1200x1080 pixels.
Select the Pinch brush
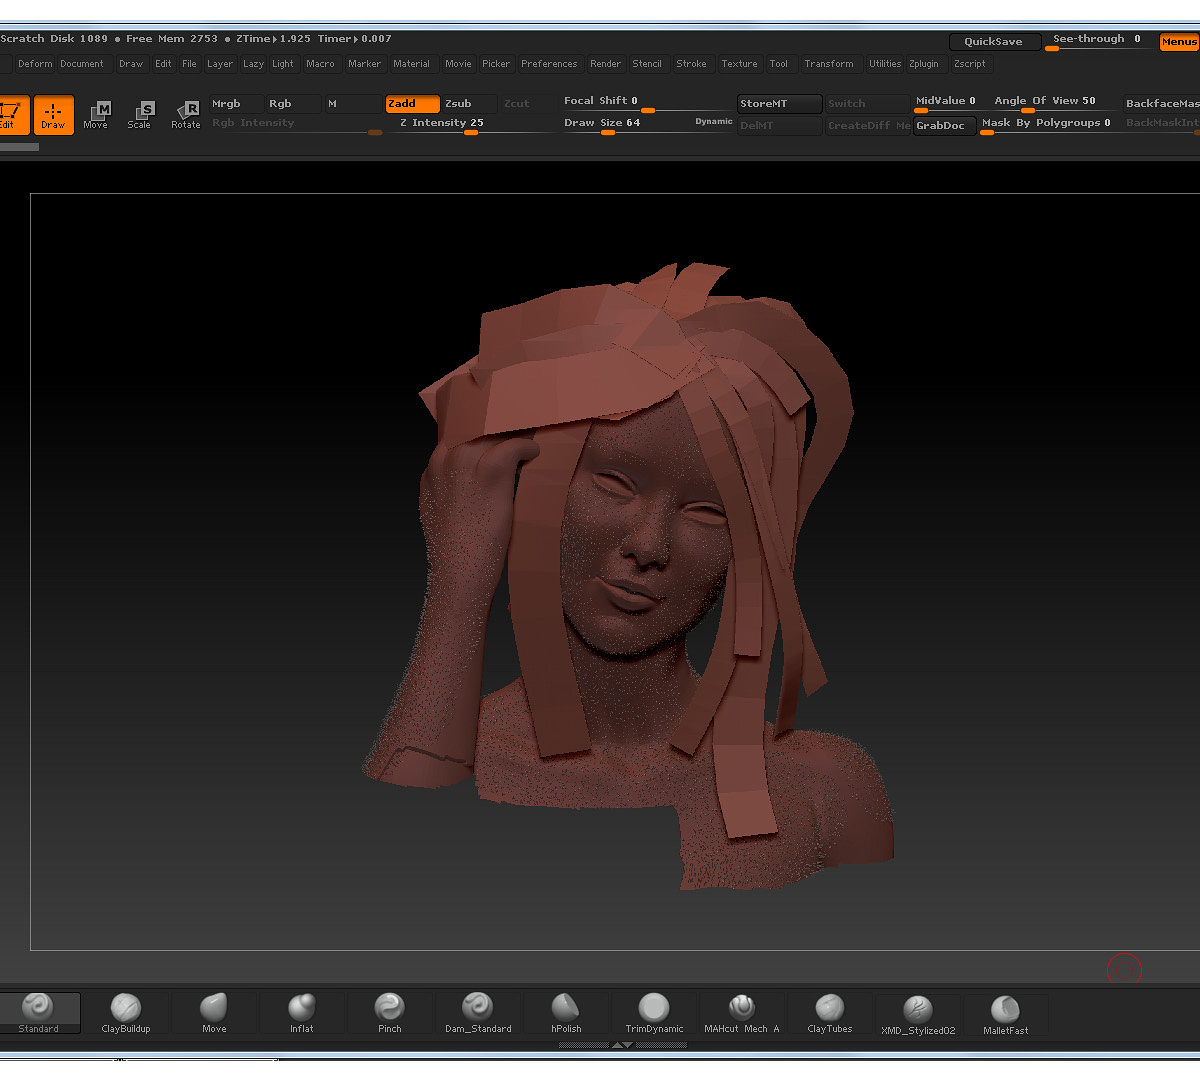tap(390, 1013)
